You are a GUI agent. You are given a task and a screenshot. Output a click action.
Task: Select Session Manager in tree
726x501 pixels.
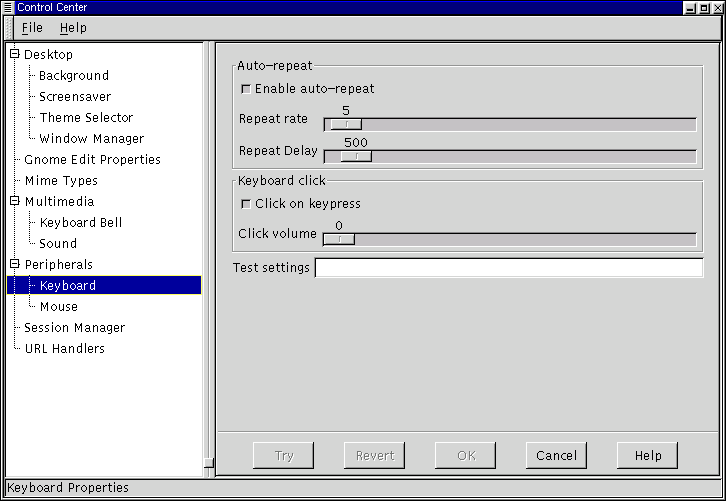[74, 327]
